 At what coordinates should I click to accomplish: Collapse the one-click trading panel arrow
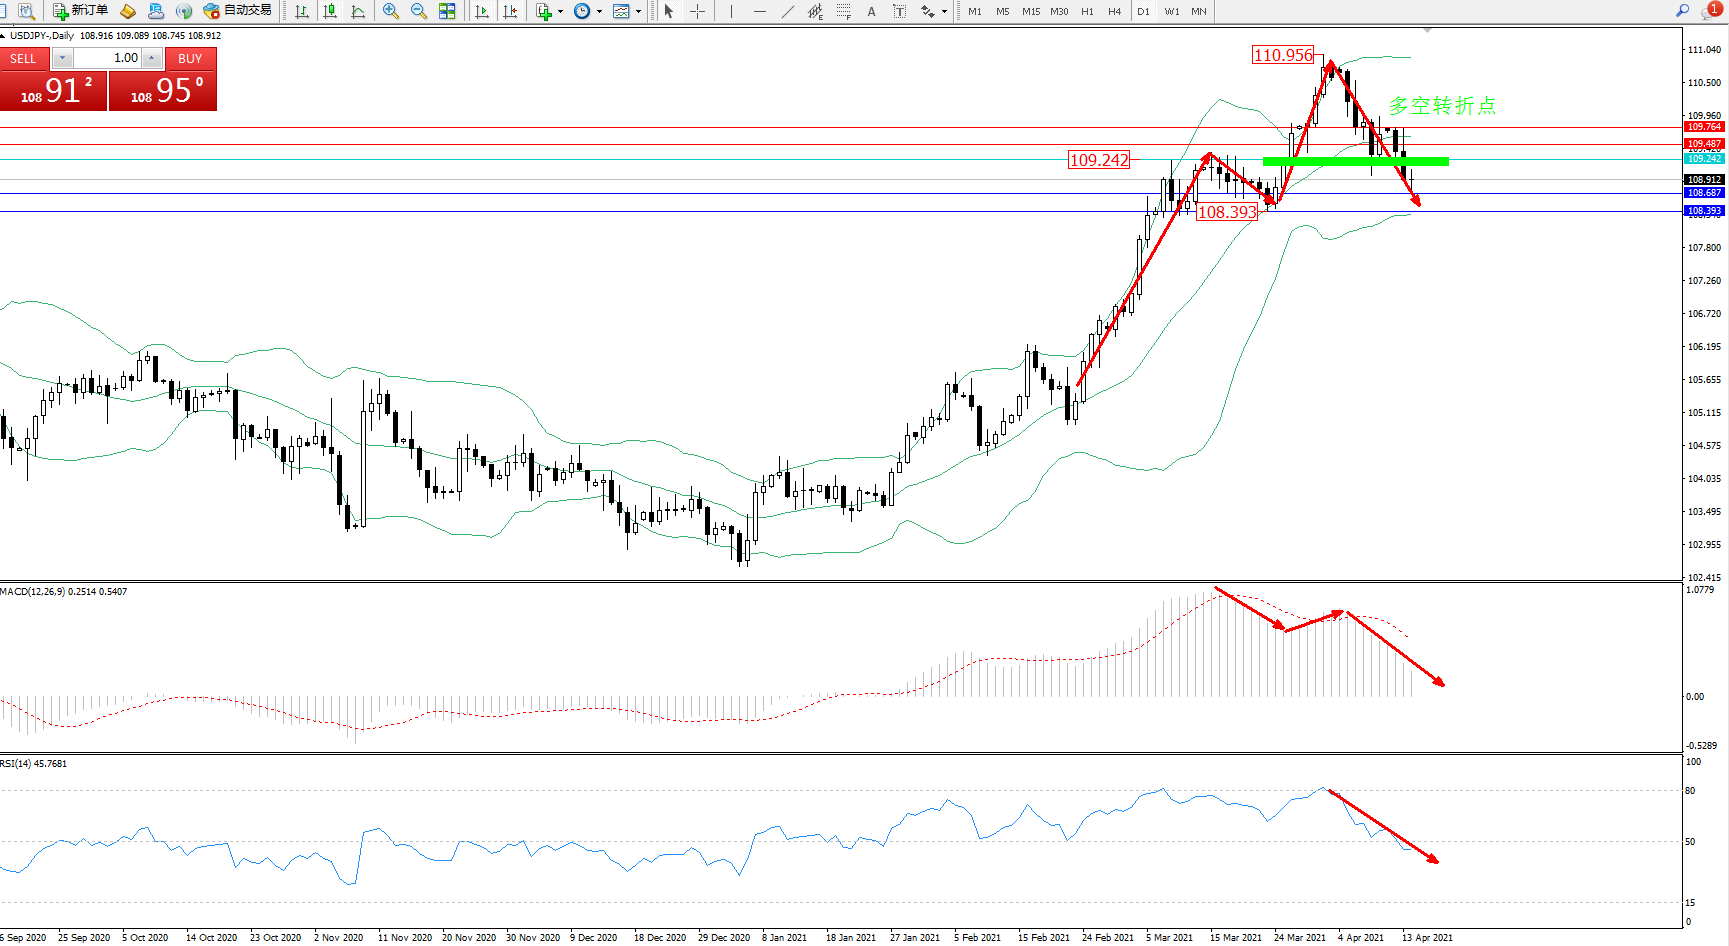[3, 36]
